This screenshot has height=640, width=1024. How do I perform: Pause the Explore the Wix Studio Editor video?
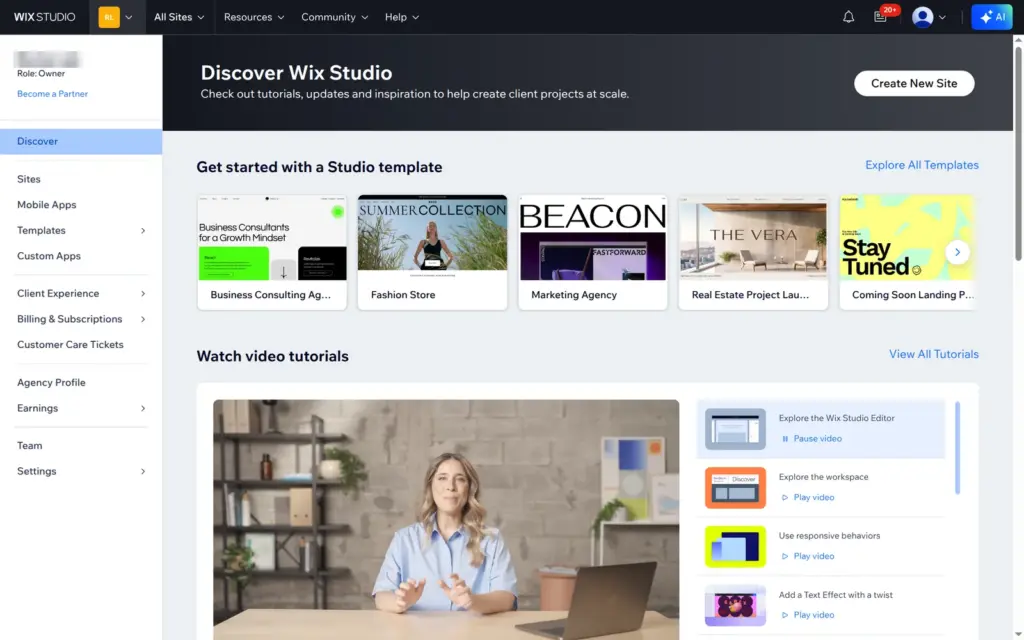pos(812,438)
